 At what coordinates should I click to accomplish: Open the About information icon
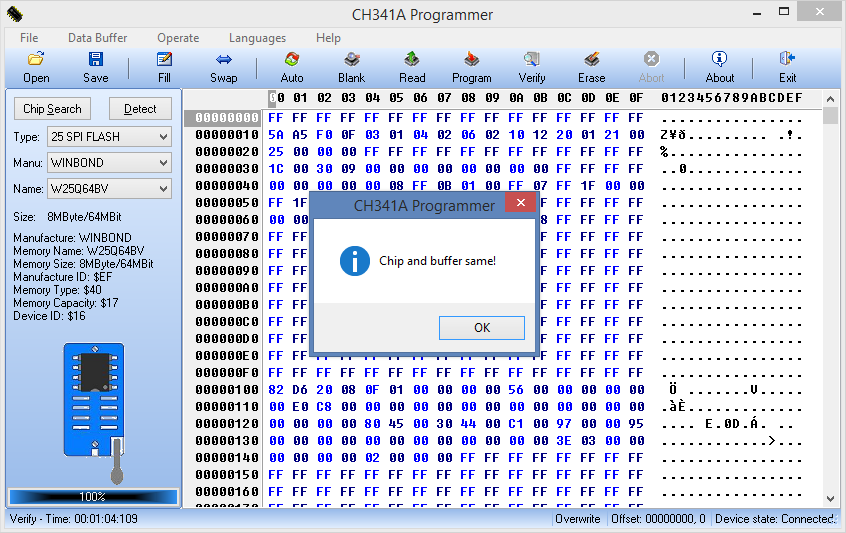tap(719, 58)
